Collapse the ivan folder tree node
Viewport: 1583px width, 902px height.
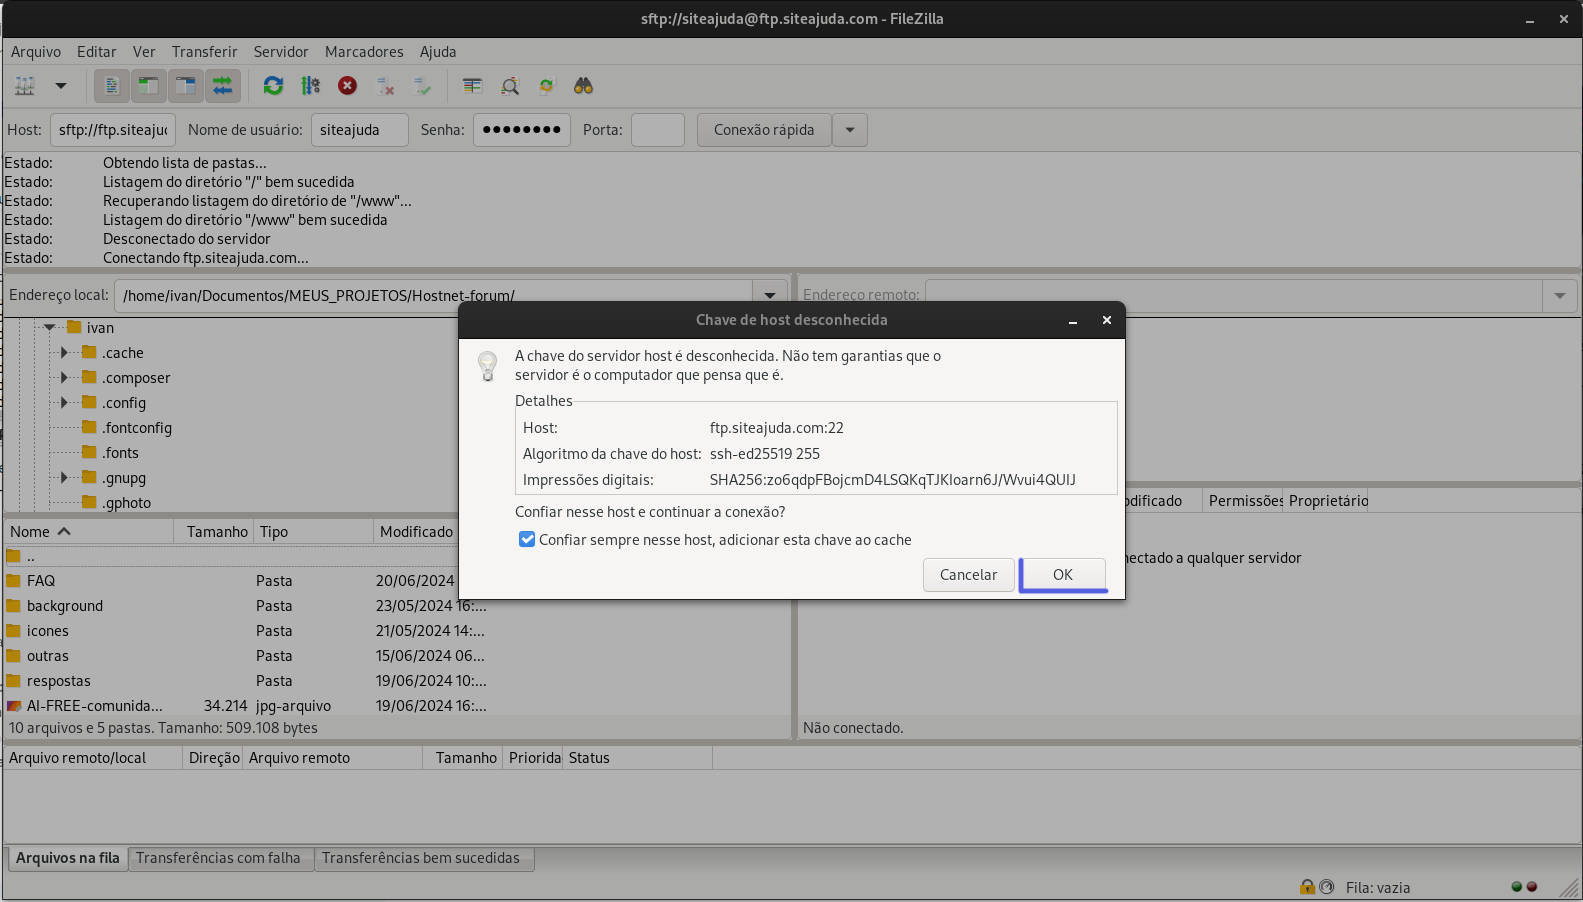pyautogui.click(x=49, y=328)
